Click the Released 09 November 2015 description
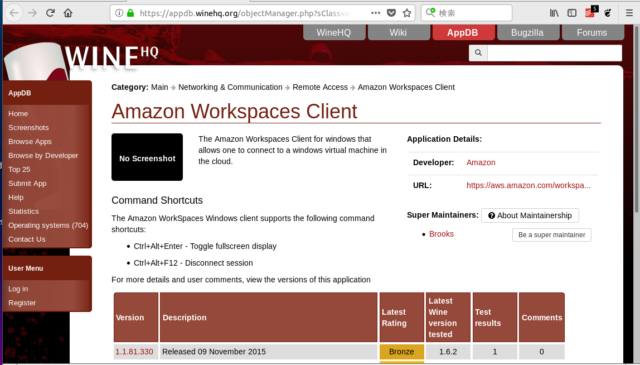This screenshot has width=640, height=365. click(x=214, y=352)
